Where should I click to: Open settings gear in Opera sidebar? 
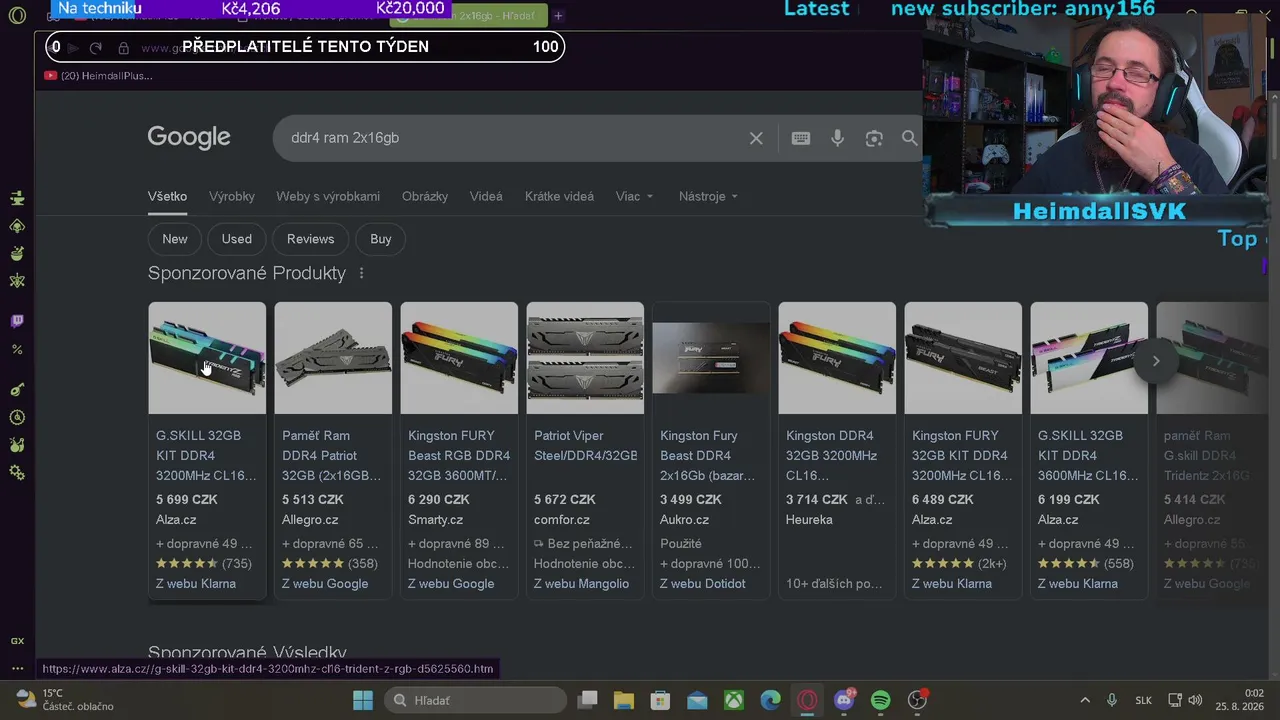pyautogui.click(x=17, y=472)
